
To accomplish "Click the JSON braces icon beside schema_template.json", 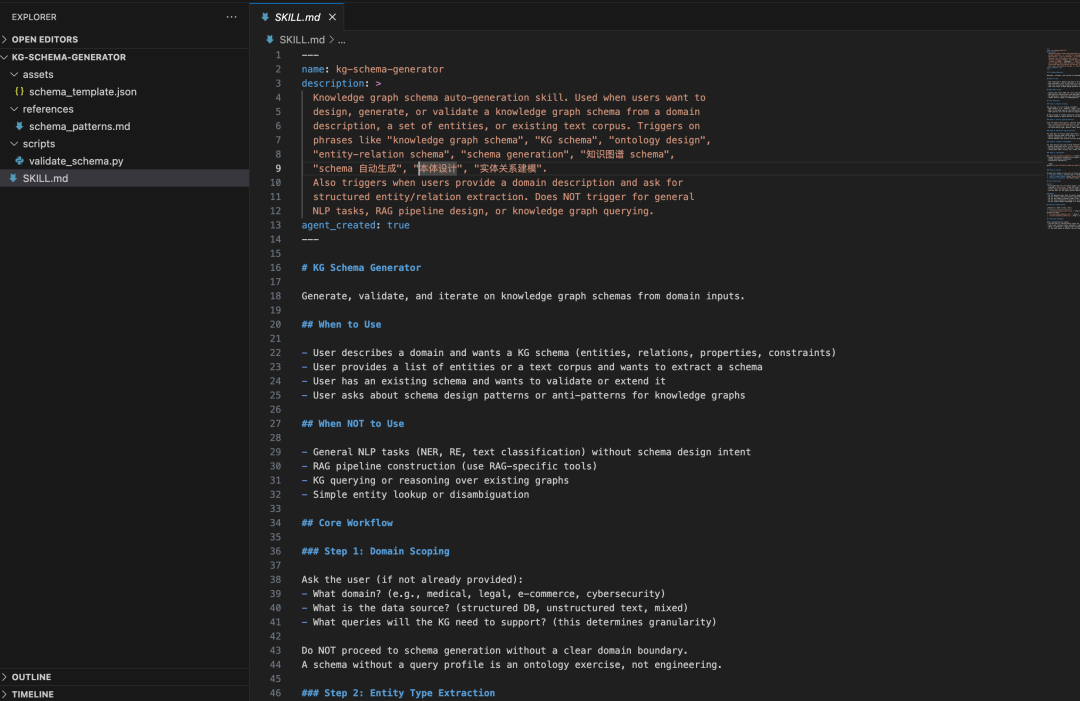I will coord(19,92).
